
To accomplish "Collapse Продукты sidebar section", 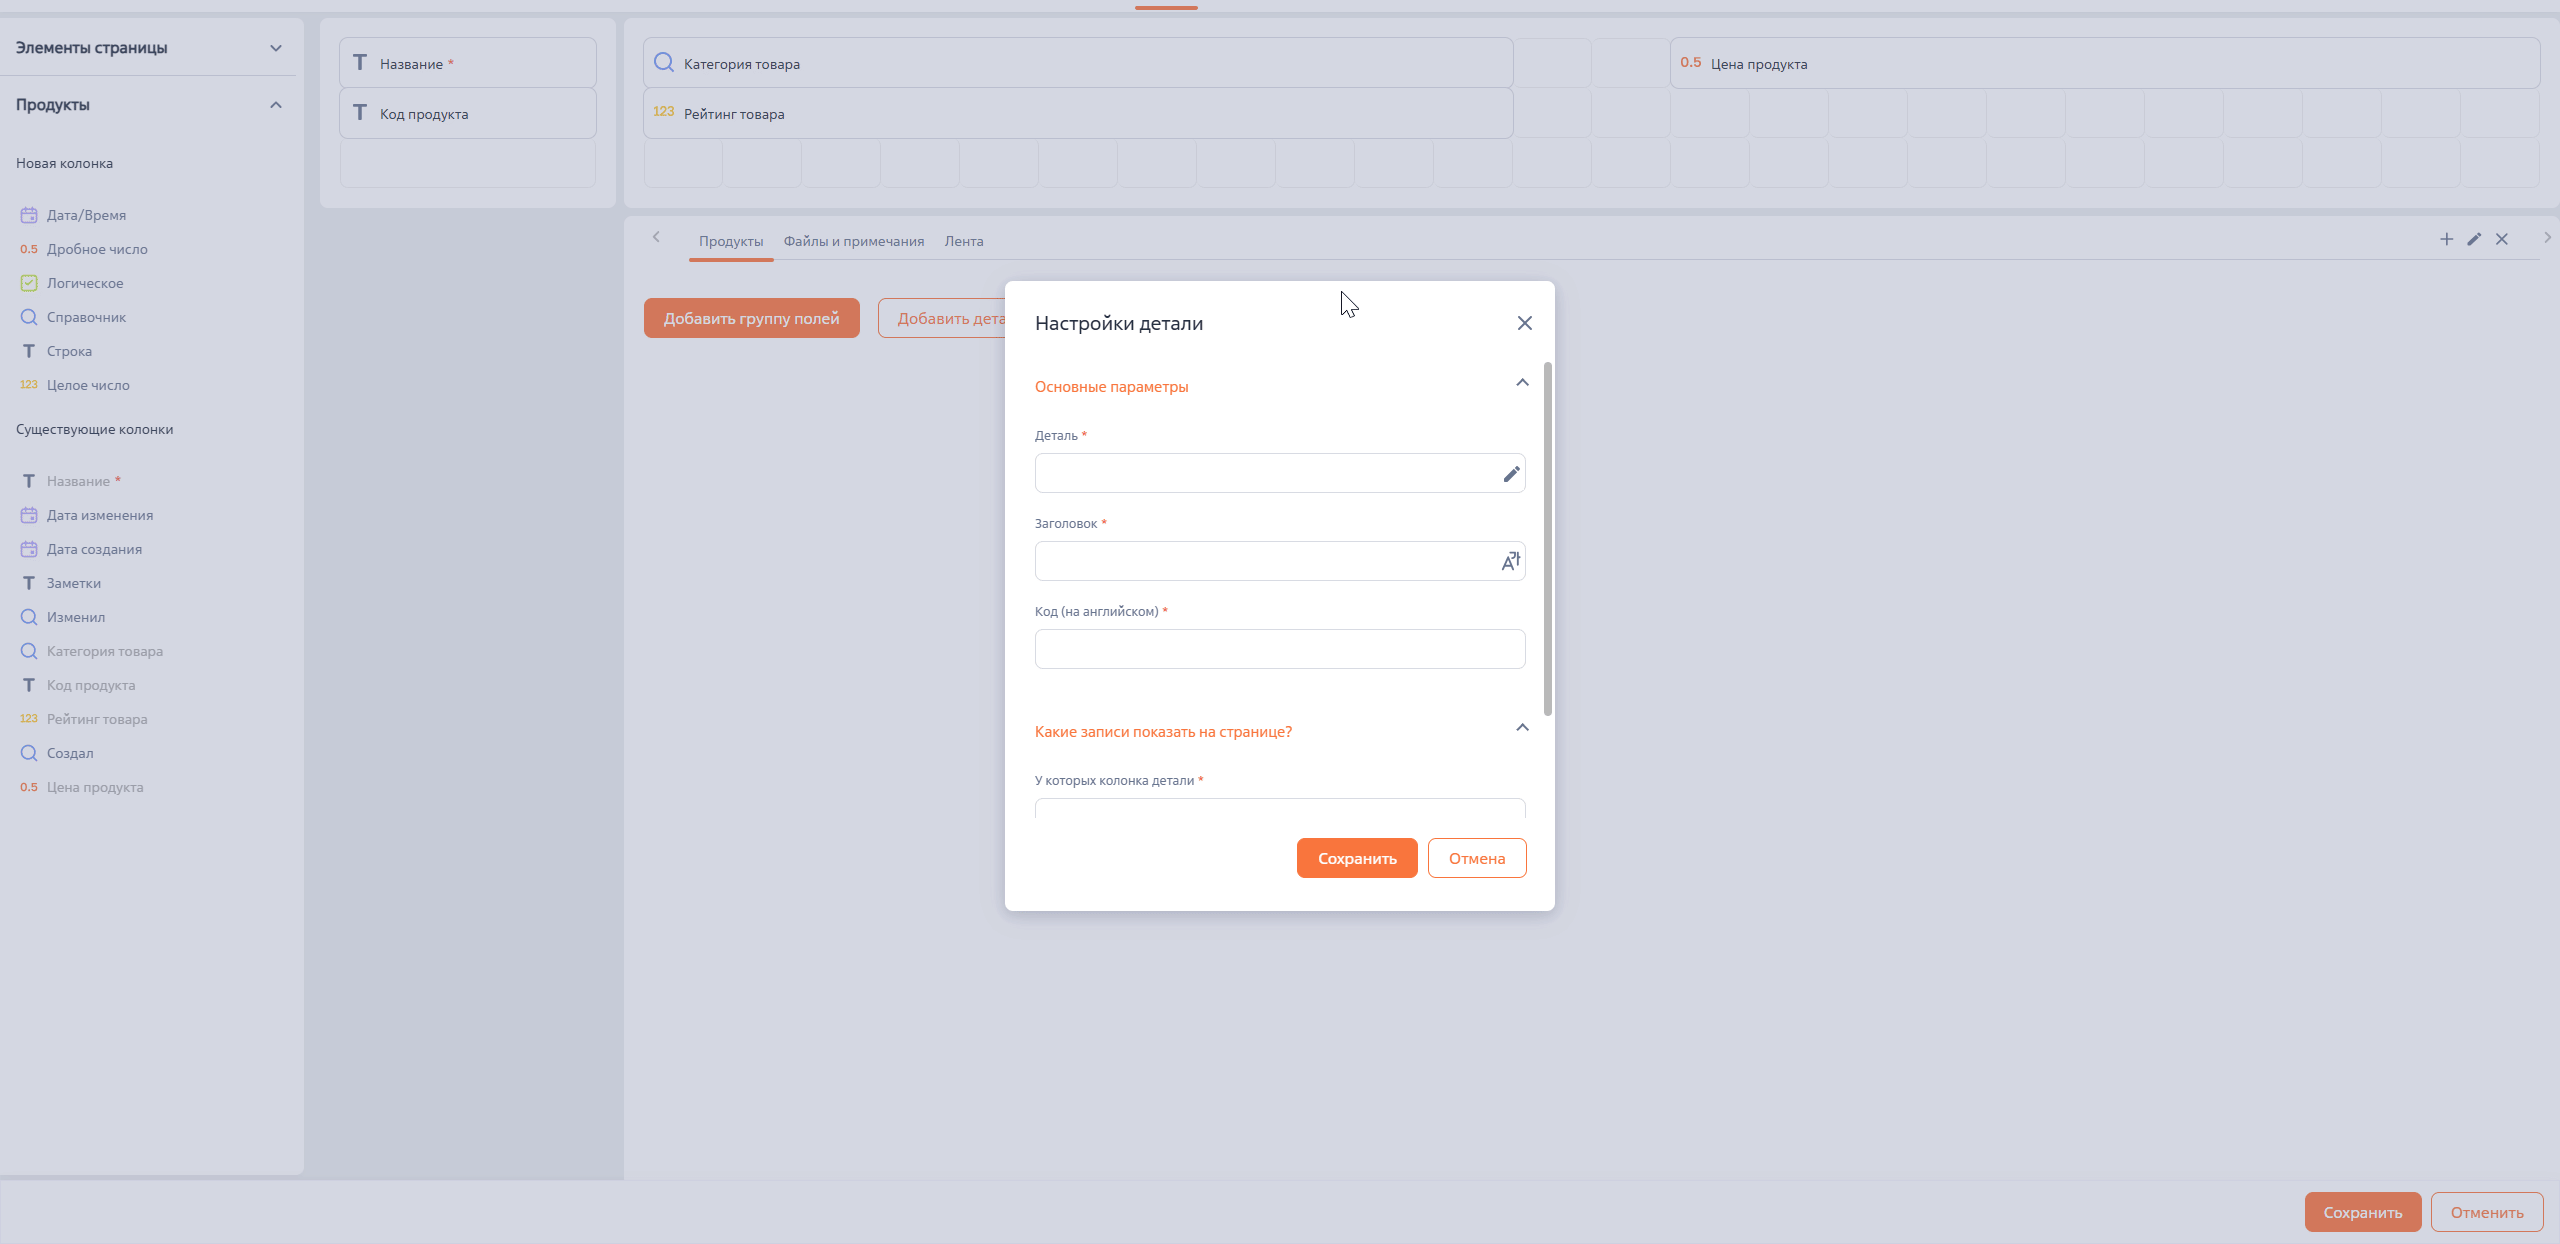I will 276,105.
